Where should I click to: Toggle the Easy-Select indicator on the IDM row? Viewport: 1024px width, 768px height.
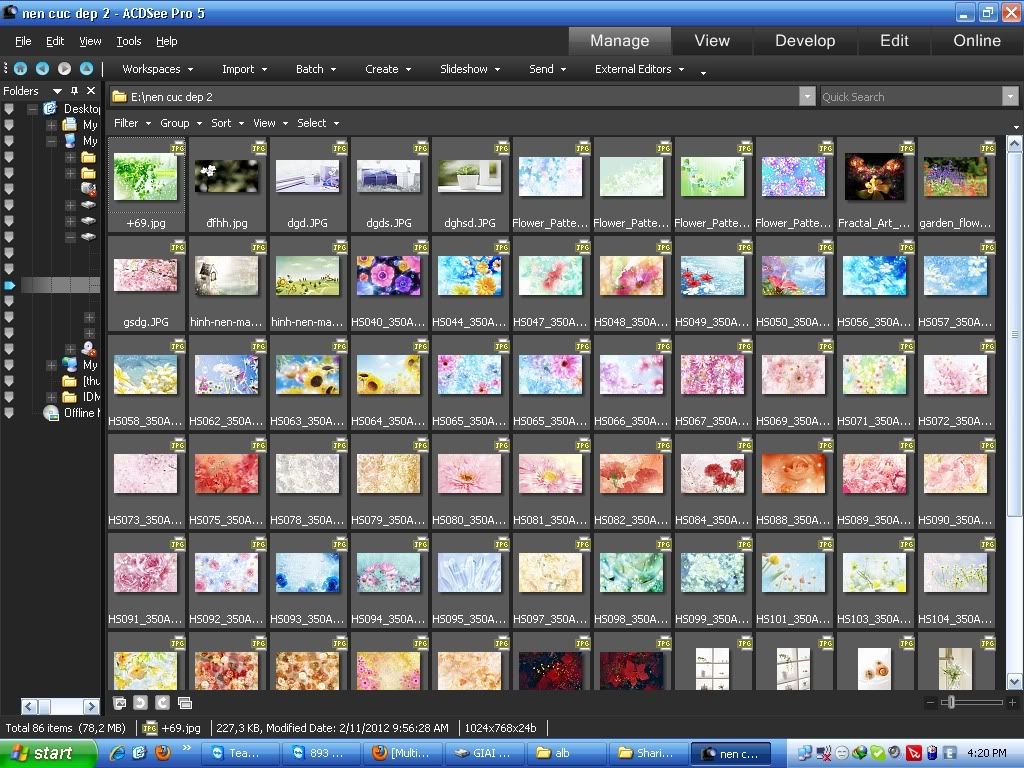tap(9, 397)
